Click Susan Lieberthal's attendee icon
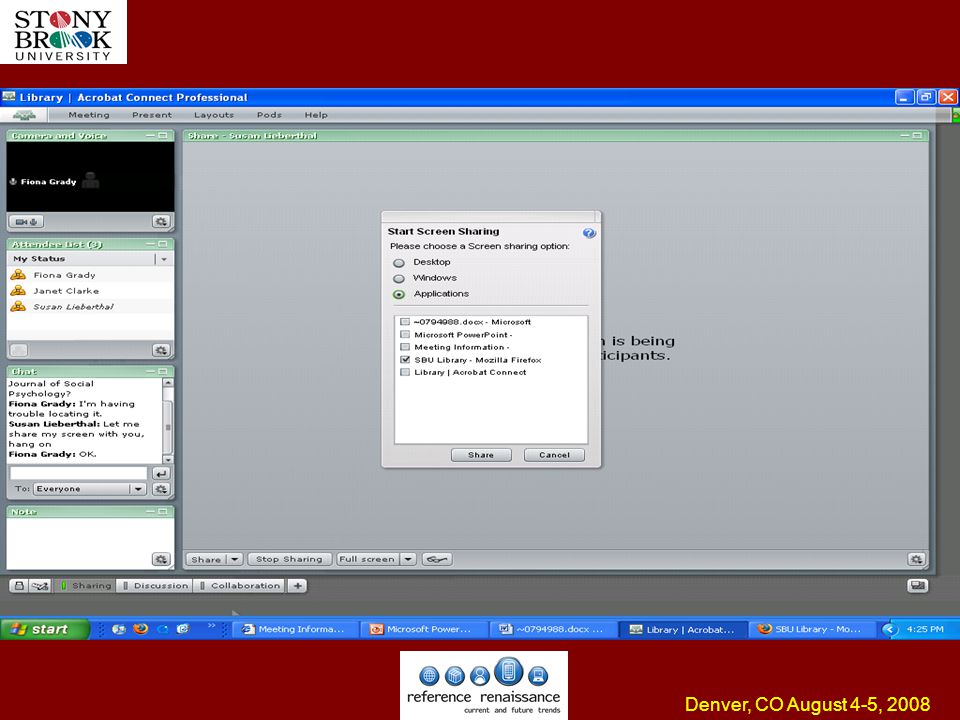The height and width of the screenshot is (720, 960). [18, 306]
